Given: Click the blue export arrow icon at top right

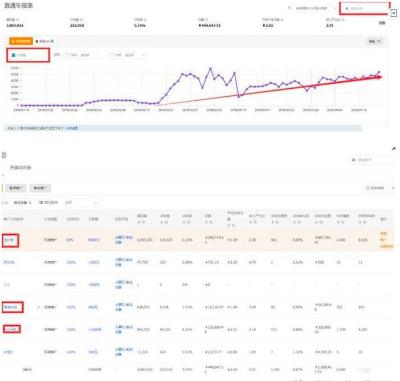Looking at the screenshot, I should click(393, 13).
